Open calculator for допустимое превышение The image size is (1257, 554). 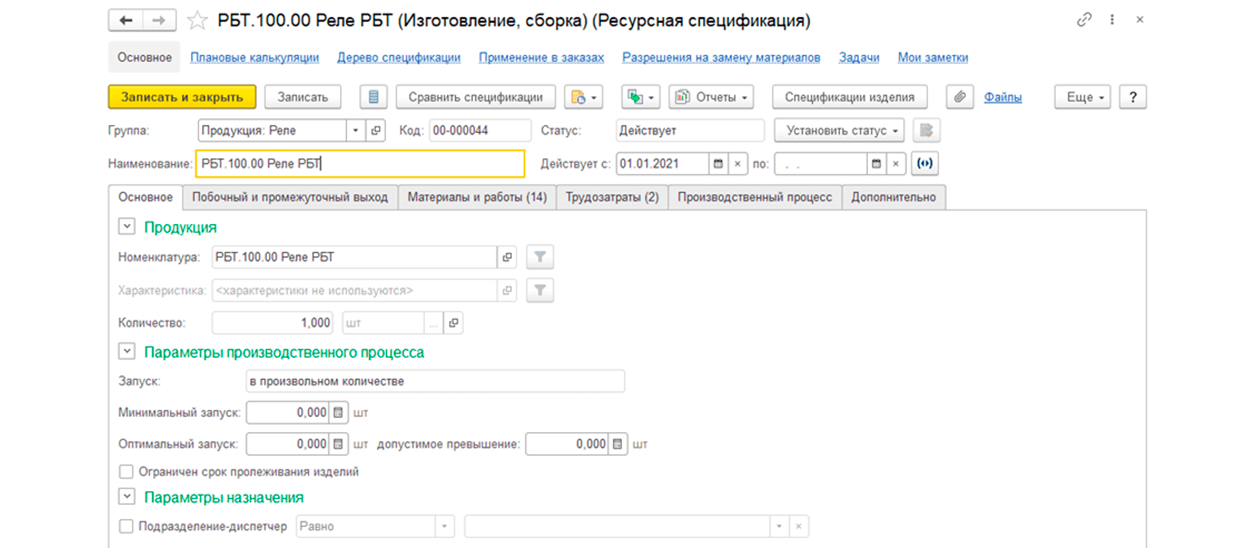(x=618, y=444)
